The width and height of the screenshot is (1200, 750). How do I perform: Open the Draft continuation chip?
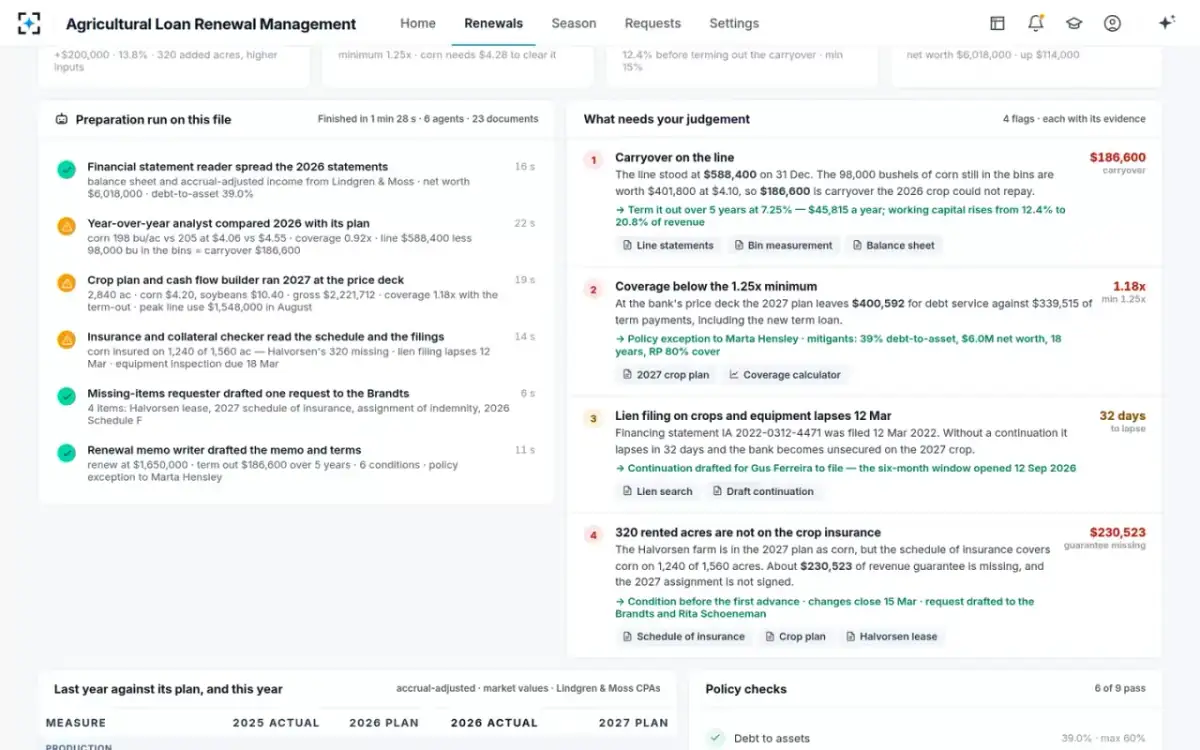pos(763,491)
